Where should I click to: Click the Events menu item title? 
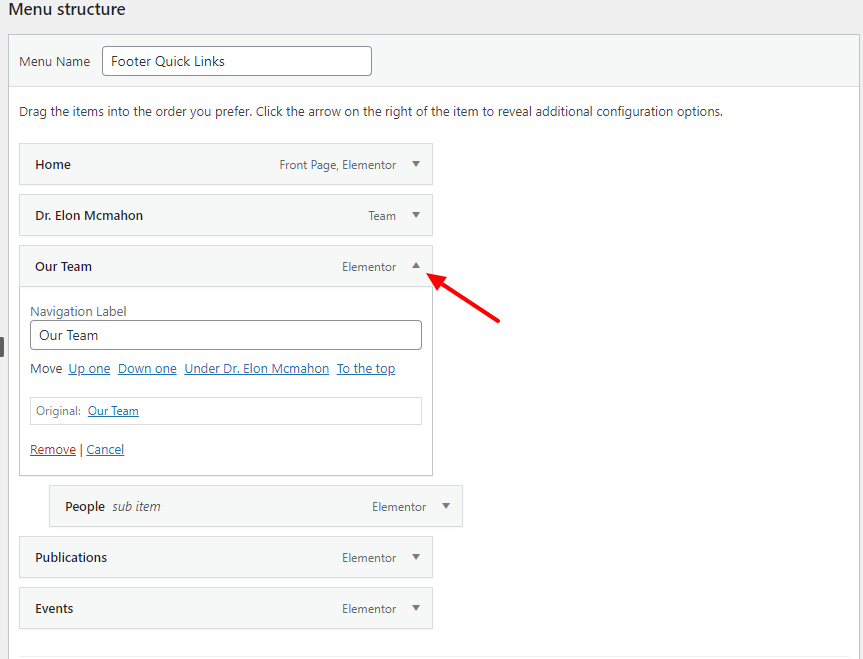54,609
